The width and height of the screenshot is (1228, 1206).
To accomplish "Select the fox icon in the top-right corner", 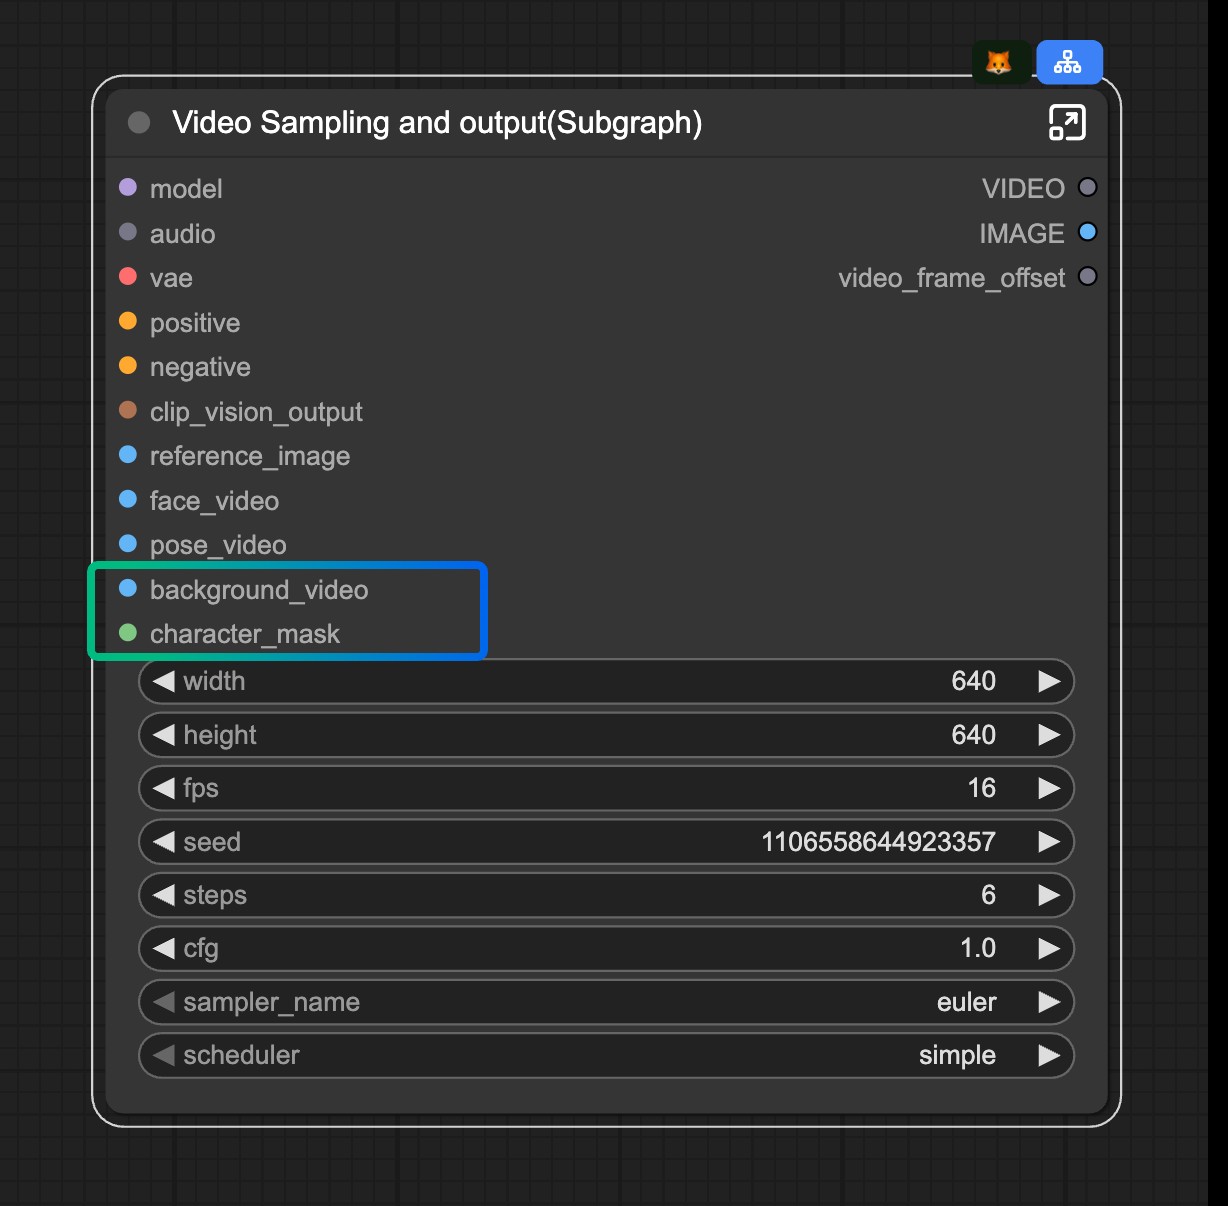I will coord(1000,62).
